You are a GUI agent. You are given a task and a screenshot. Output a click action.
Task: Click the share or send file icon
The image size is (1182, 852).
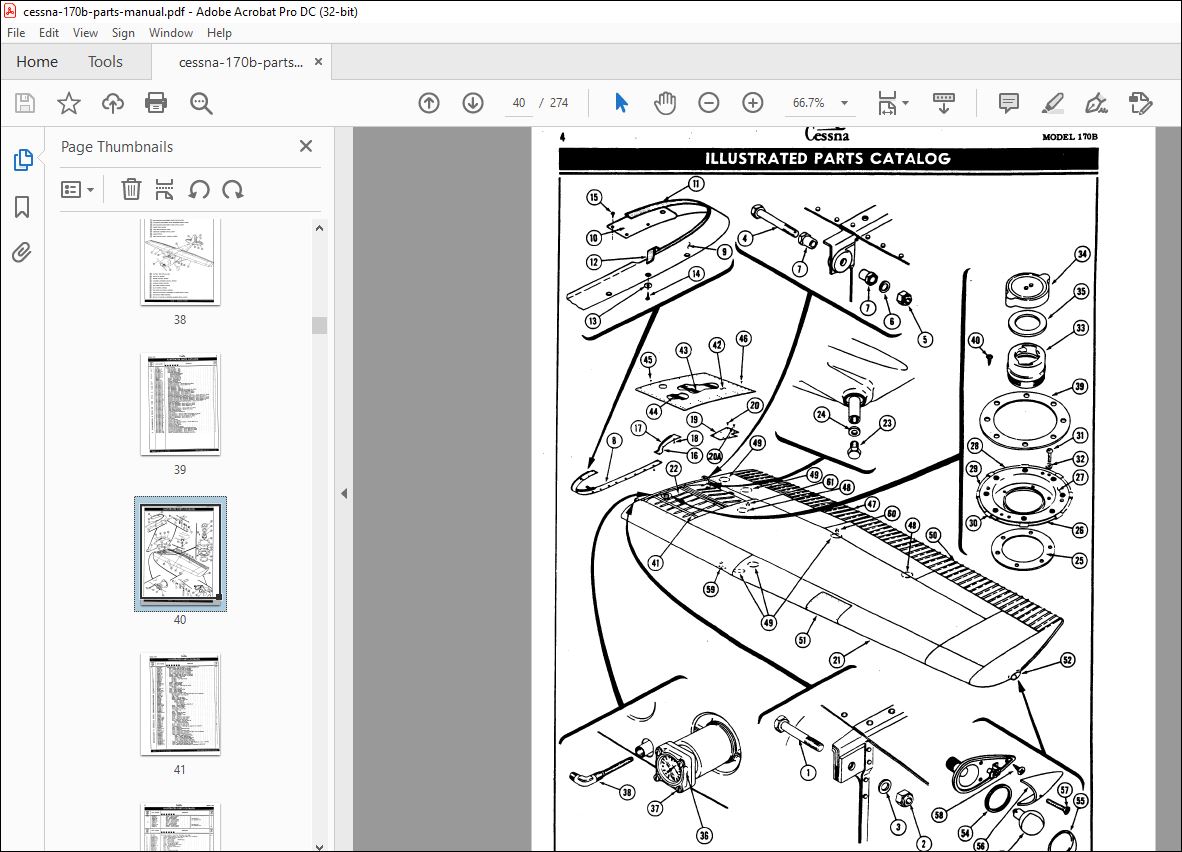pos(1141,103)
